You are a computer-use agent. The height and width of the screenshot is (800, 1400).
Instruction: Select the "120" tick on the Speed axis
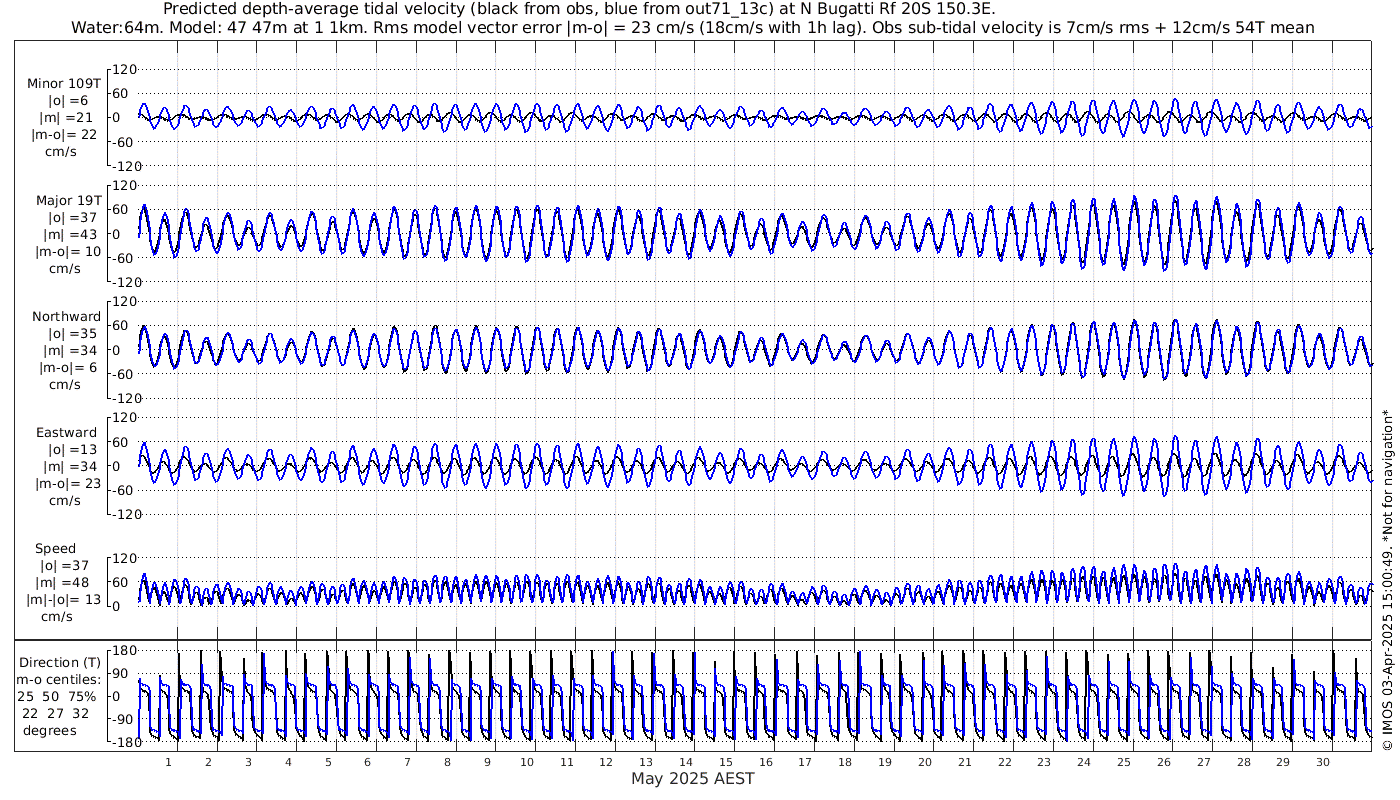click(124, 558)
